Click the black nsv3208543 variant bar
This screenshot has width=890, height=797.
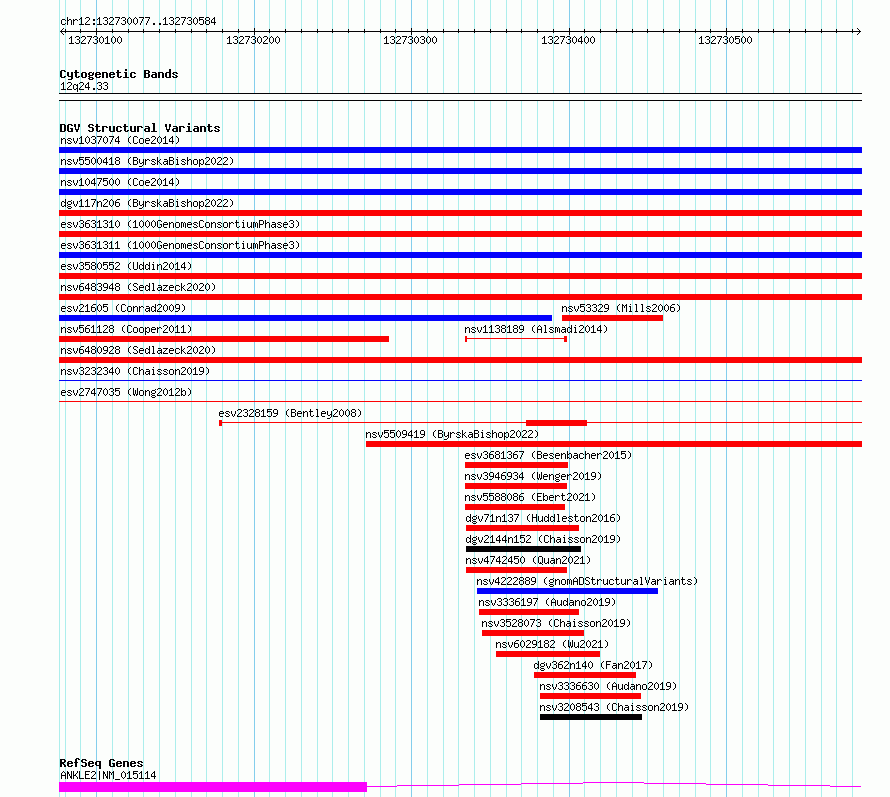pyautogui.click(x=591, y=717)
